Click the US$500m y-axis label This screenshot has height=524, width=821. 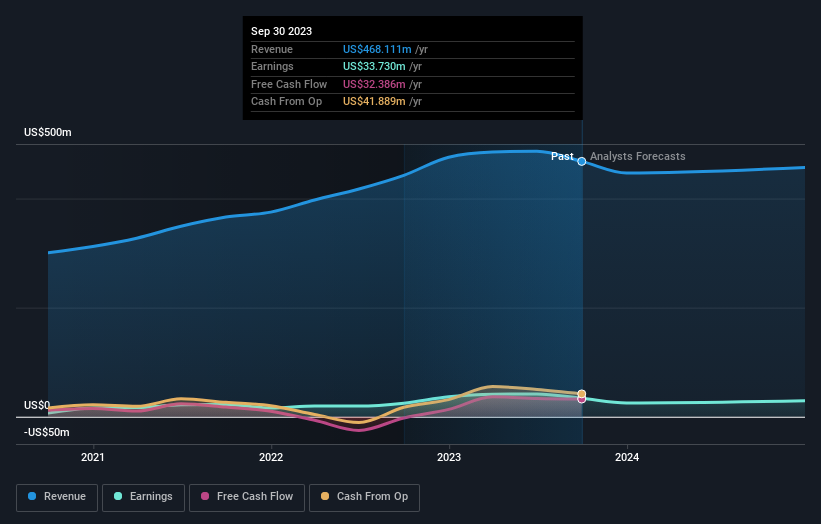point(48,132)
